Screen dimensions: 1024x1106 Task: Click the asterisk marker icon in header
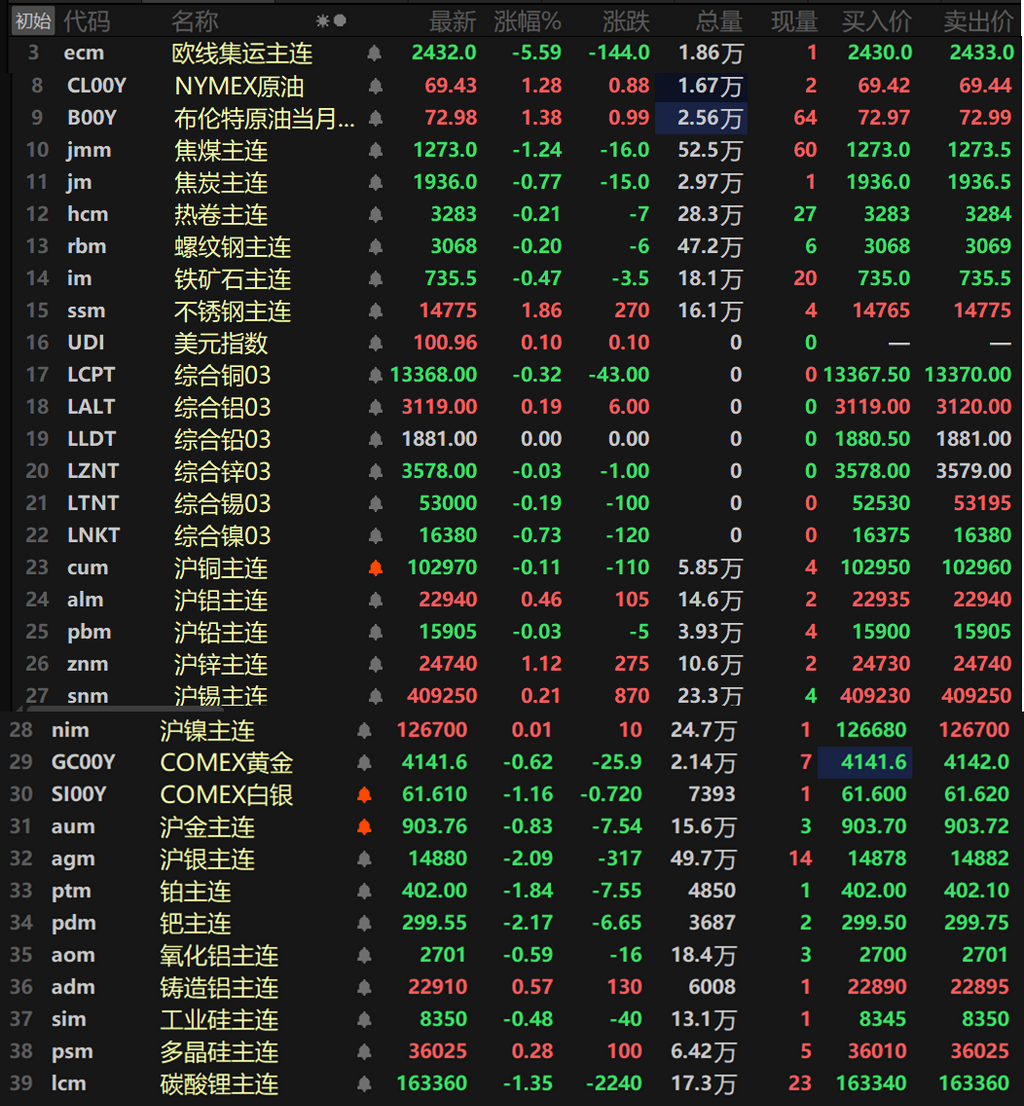[x=322, y=21]
